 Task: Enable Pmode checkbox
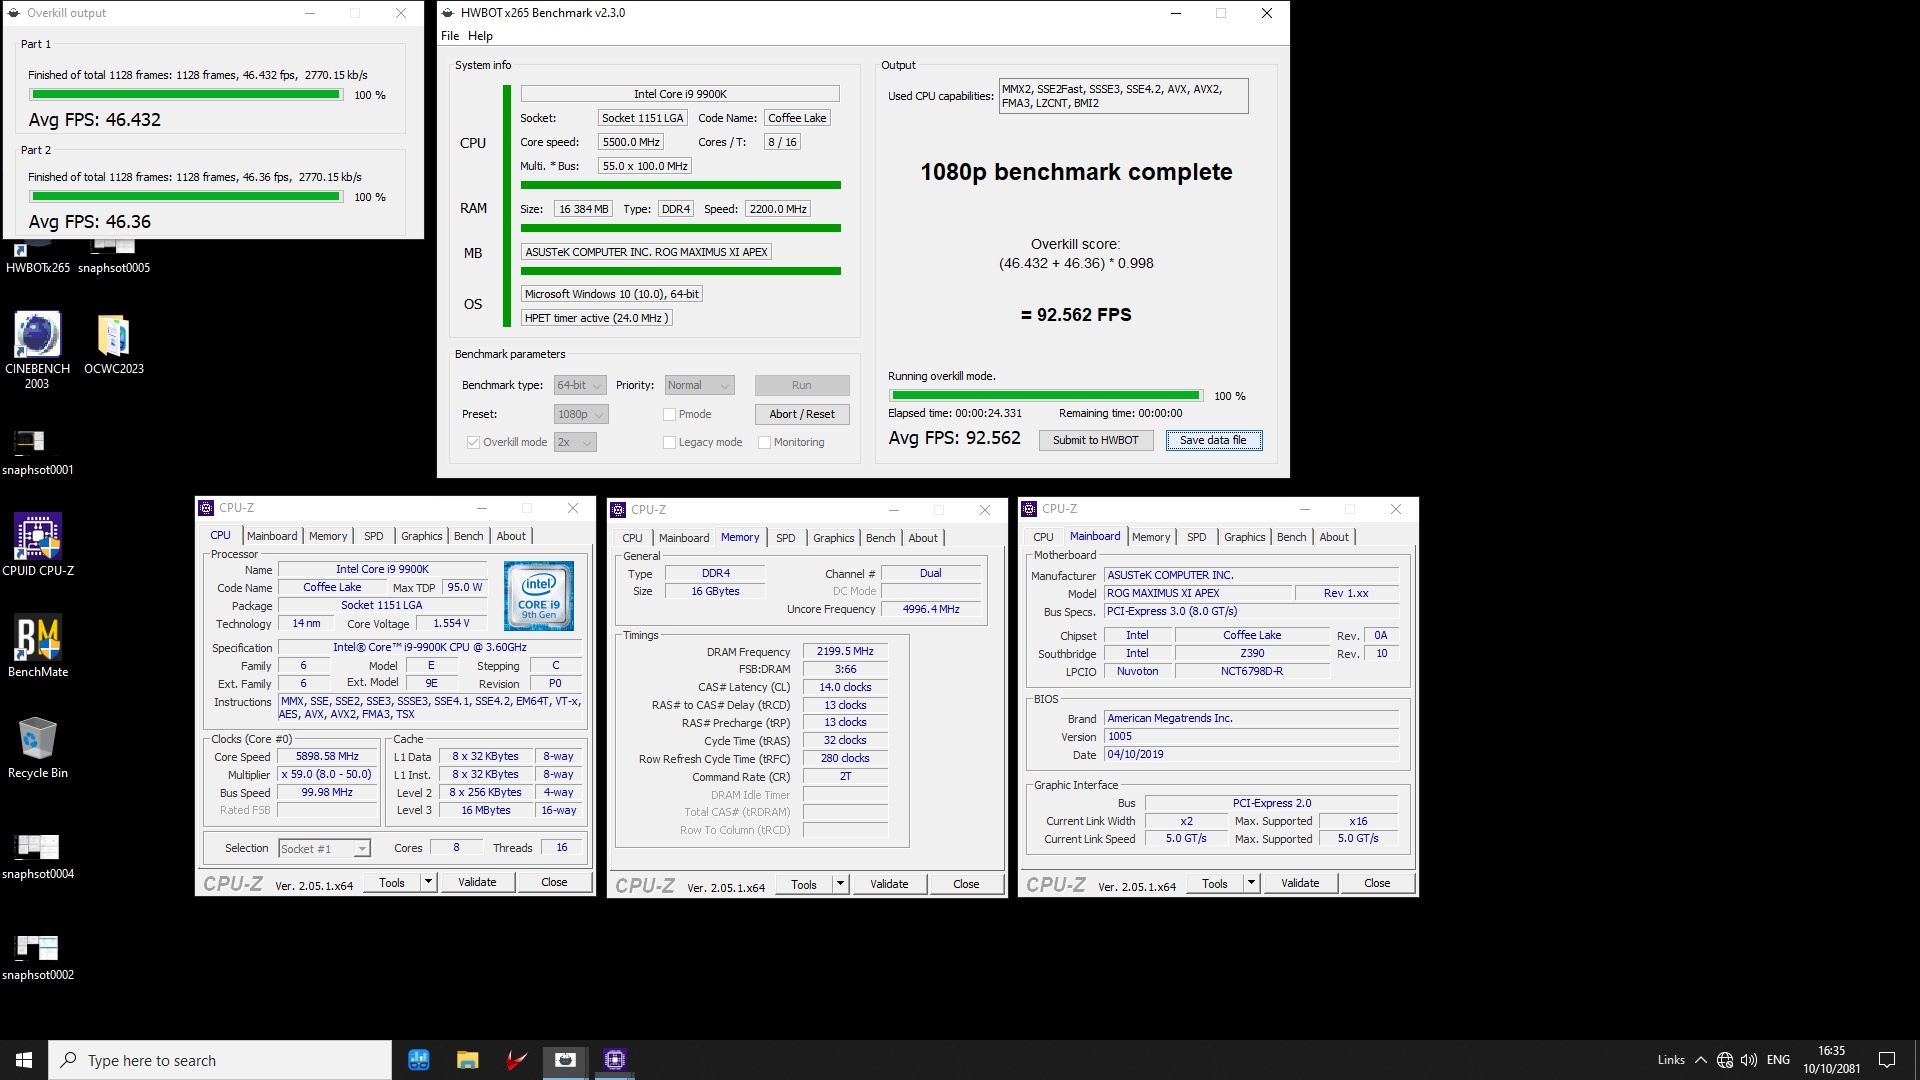pyautogui.click(x=669, y=414)
